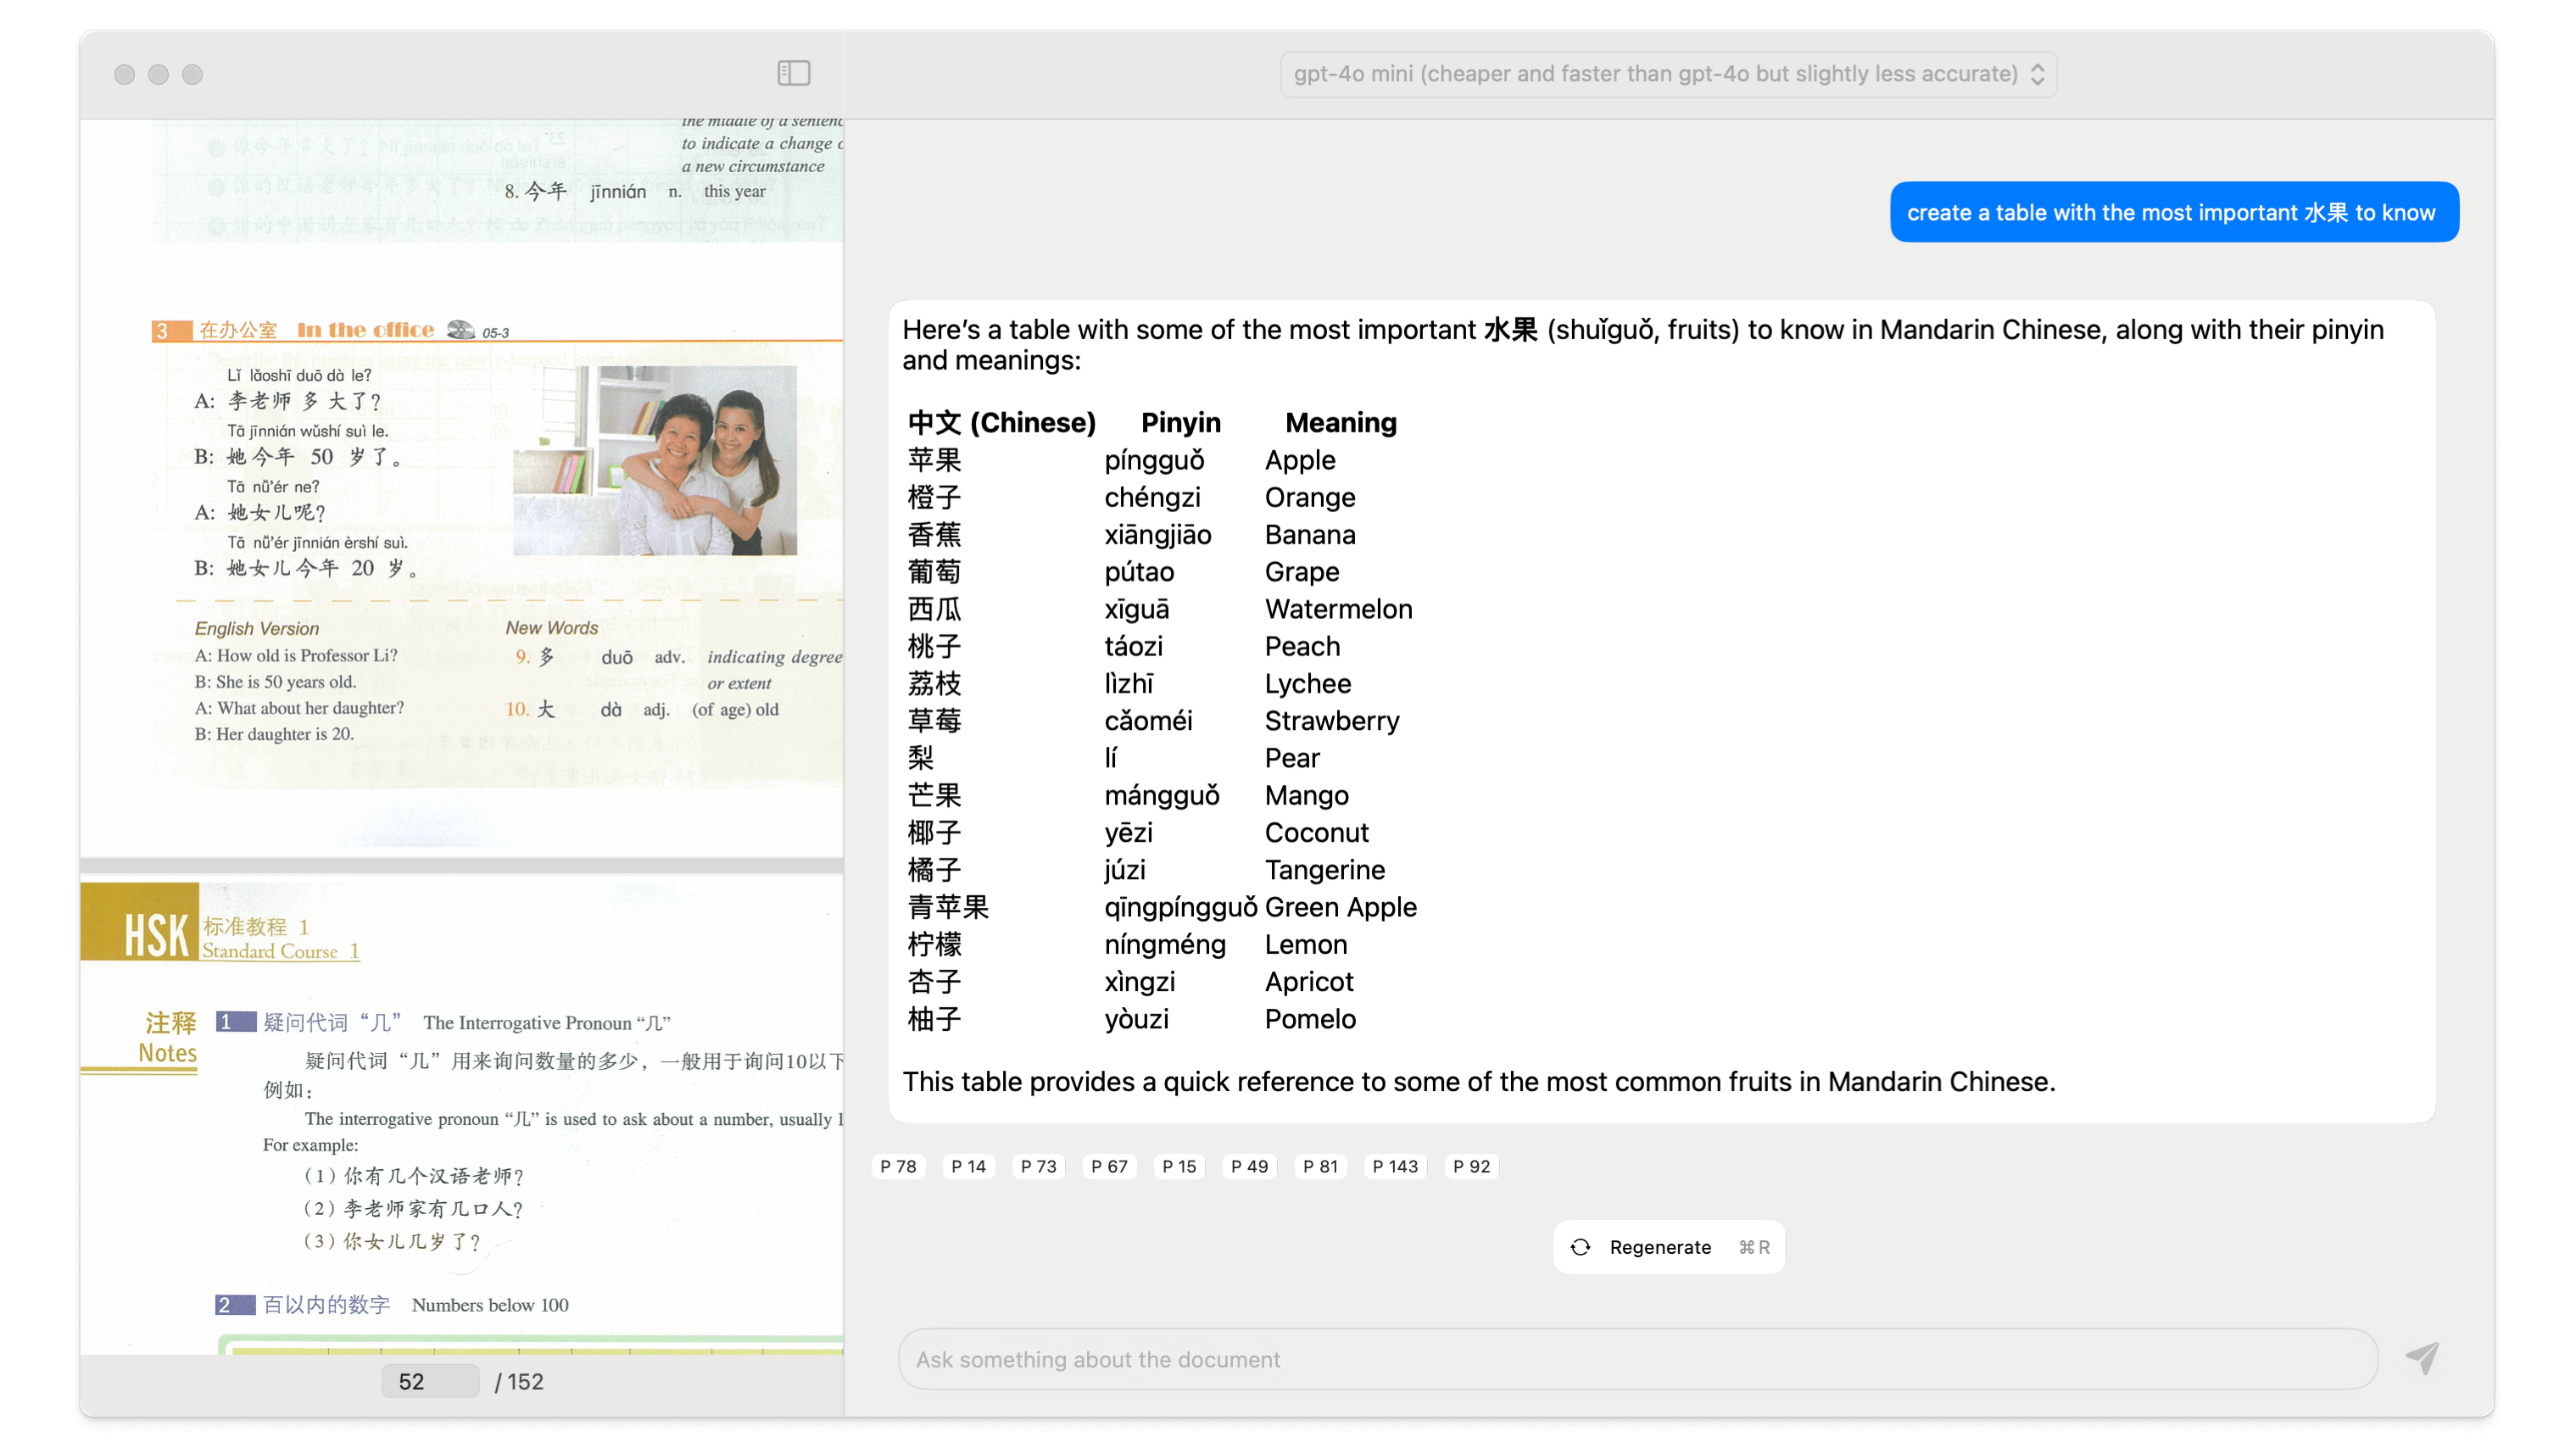Image resolution: width=2576 pixels, height=1448 pixels.
Task: Click the page number field showing 52
Action: (428, 1381)
